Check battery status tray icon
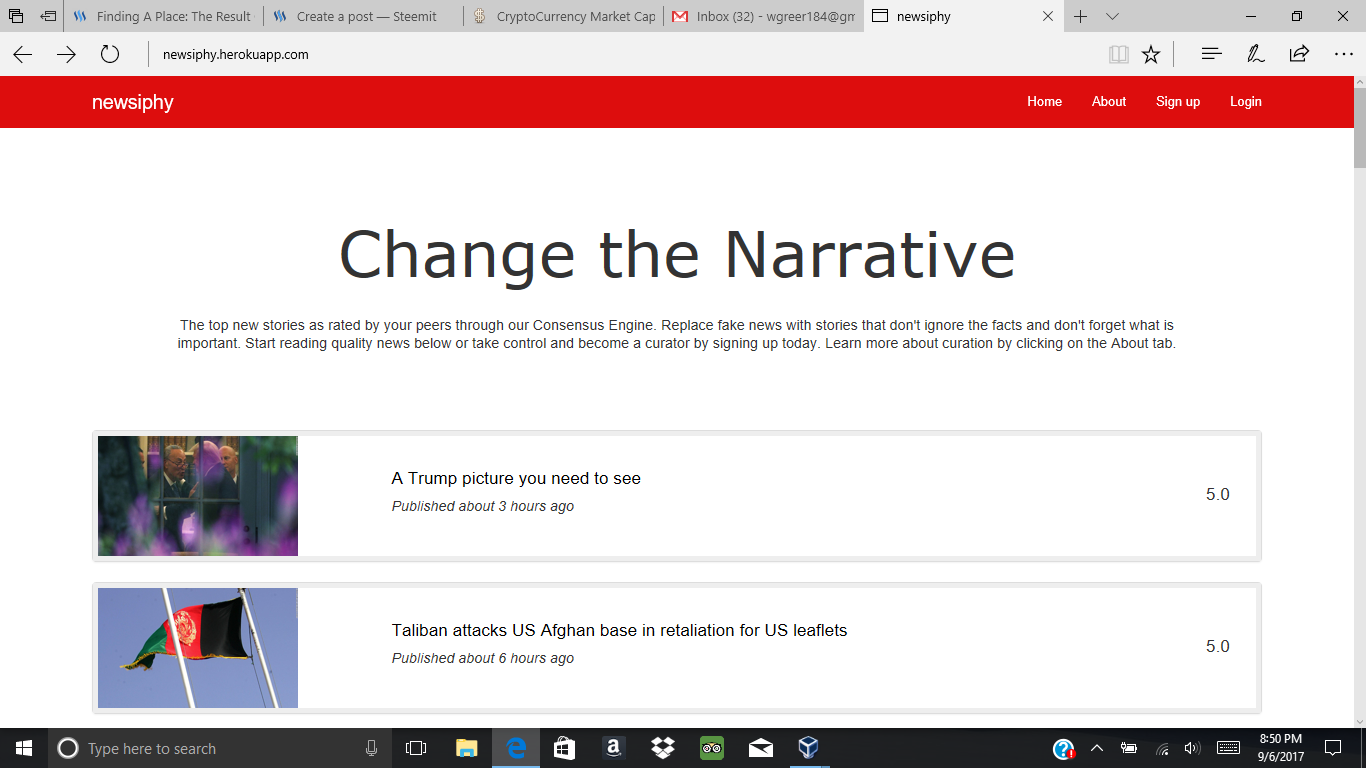 [x=1129, y=748]
